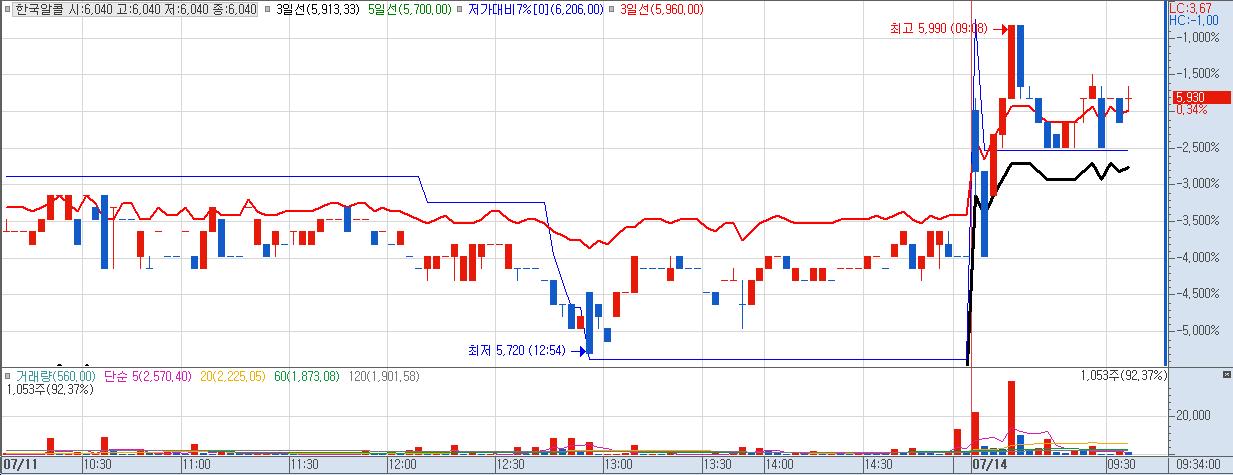Click the square marker before red 3일선 legend
The width and height of the screenshot is (1233, 475).
pyautogui.click(x=613, y=9)
